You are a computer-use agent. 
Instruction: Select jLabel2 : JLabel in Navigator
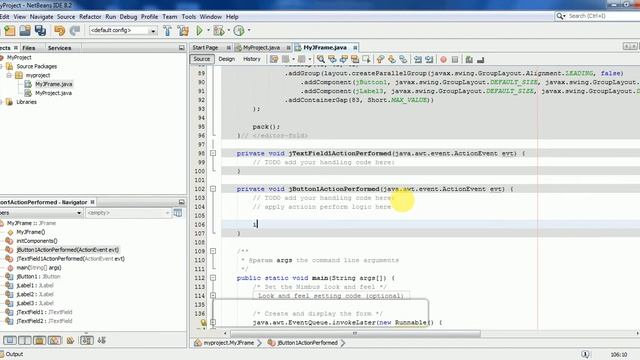(x=35, y=294)
